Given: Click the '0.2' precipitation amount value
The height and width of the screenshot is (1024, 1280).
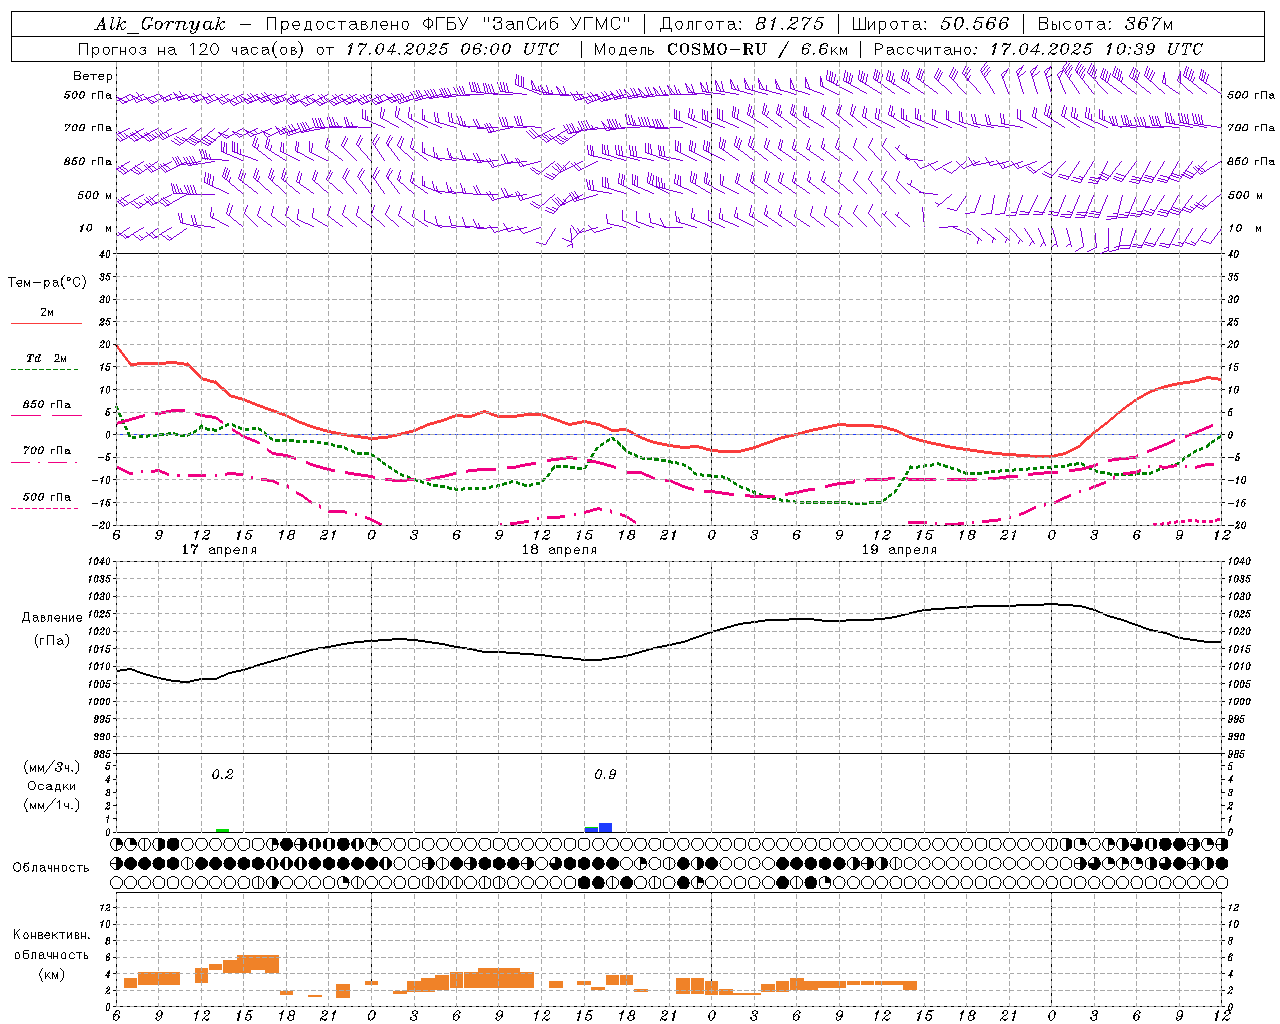Looking at the screenshot, I should (x=222, y=775).
